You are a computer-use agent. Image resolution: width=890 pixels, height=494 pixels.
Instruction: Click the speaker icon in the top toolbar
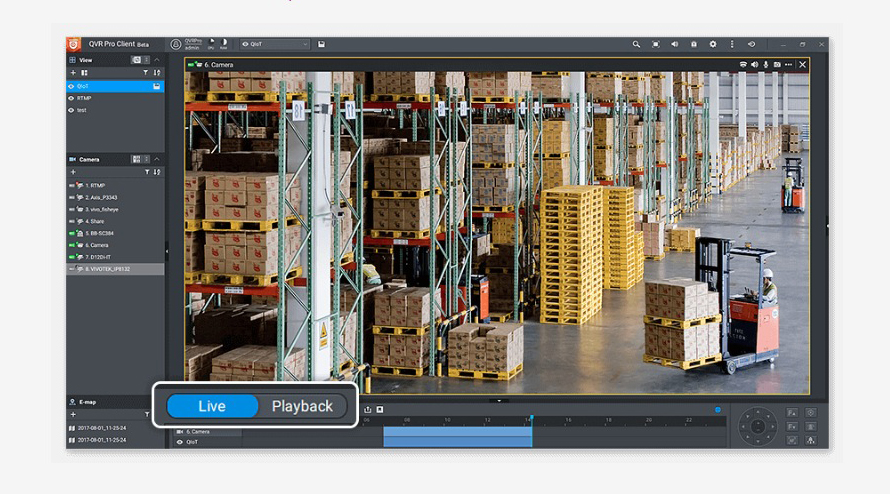(x=674, y=44)
